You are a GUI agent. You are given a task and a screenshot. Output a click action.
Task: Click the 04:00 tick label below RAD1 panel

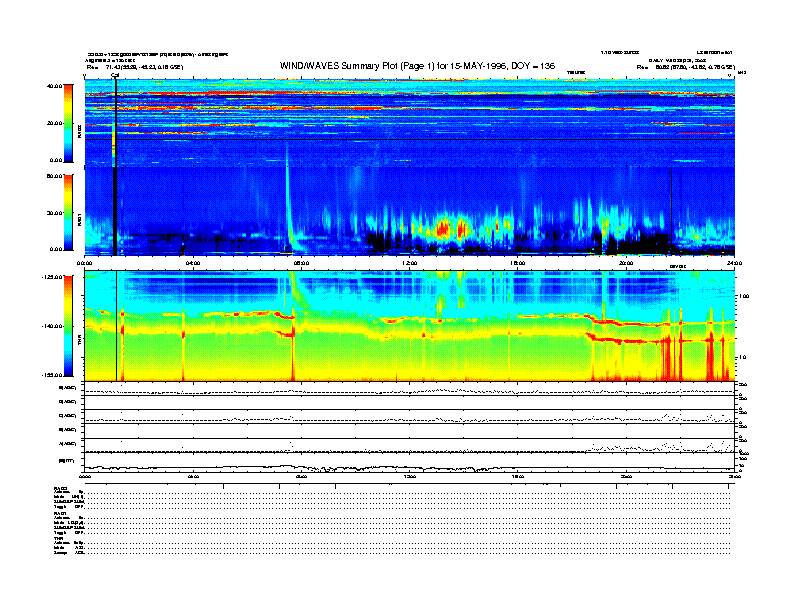[x=193, y=263]
